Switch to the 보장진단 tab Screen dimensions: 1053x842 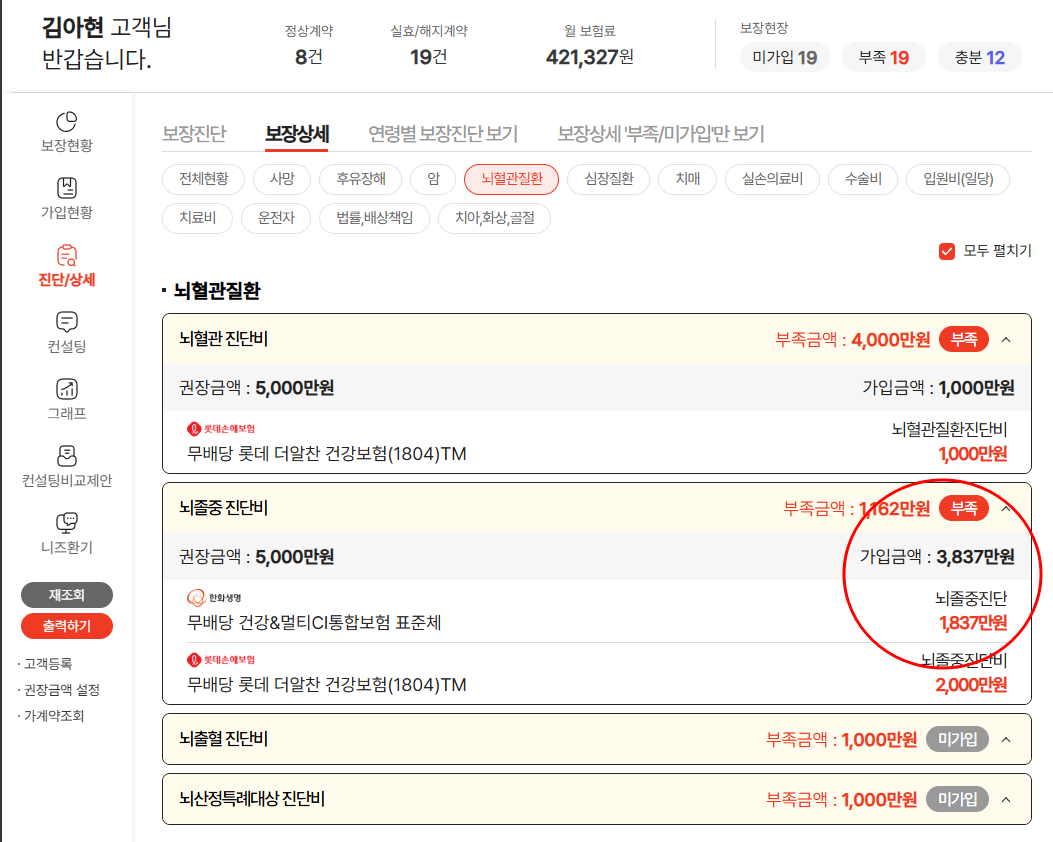click(194, 134)
